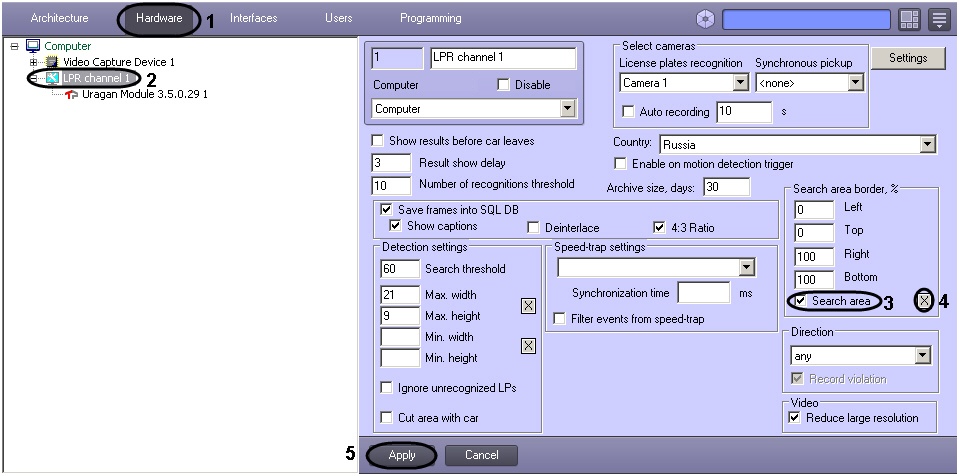
Task: Click the Min. width field
Action: click(400, 337)
